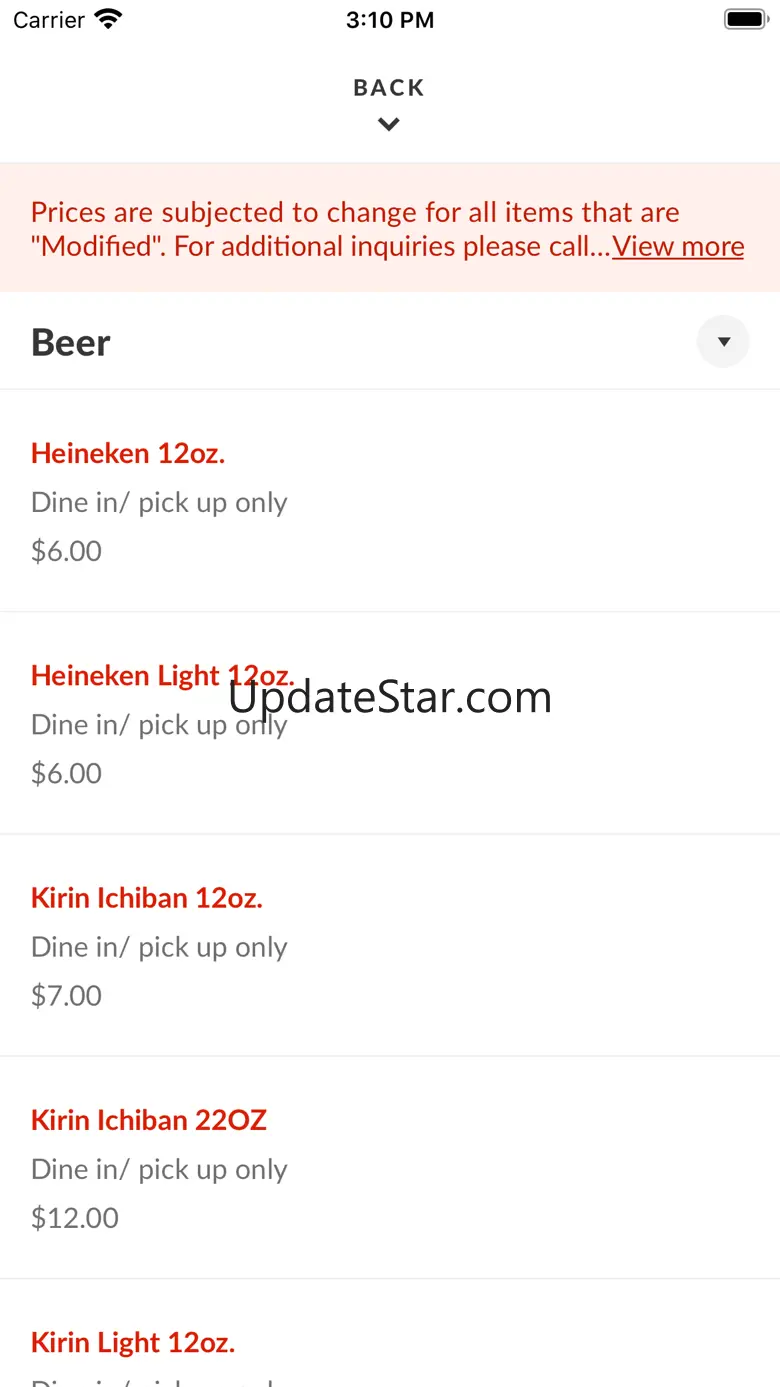780x1387 pixels.
Task: Tap the BACK label at top
Action: [389, 88]
